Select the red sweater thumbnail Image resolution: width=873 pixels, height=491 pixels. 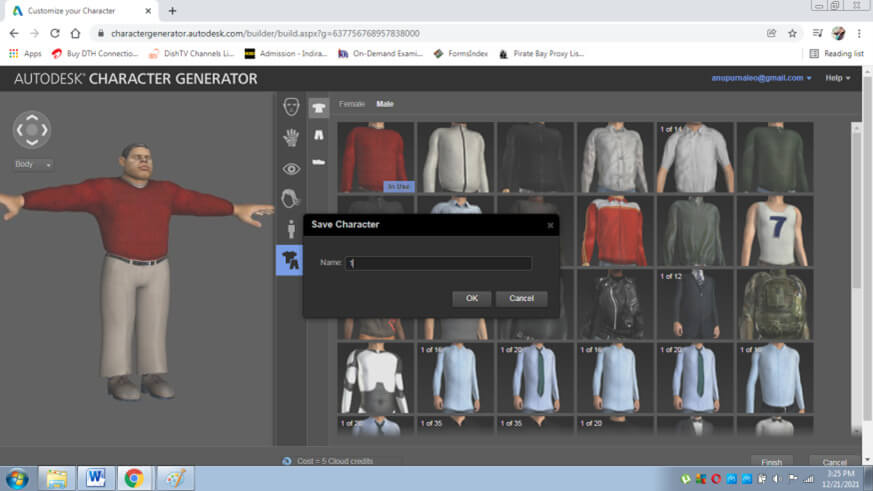point(376,158)
